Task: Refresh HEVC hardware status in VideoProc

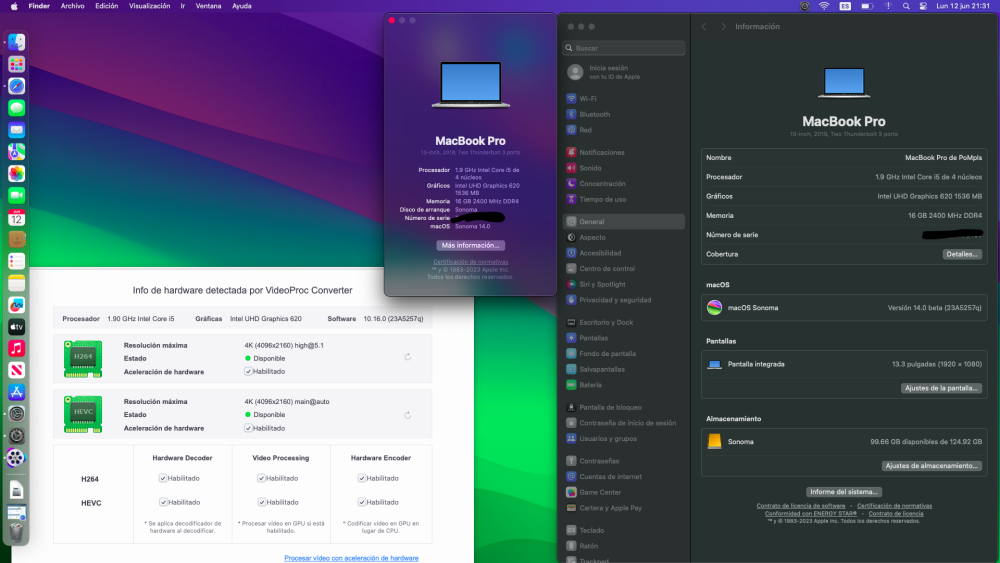Action: [408, 415]
